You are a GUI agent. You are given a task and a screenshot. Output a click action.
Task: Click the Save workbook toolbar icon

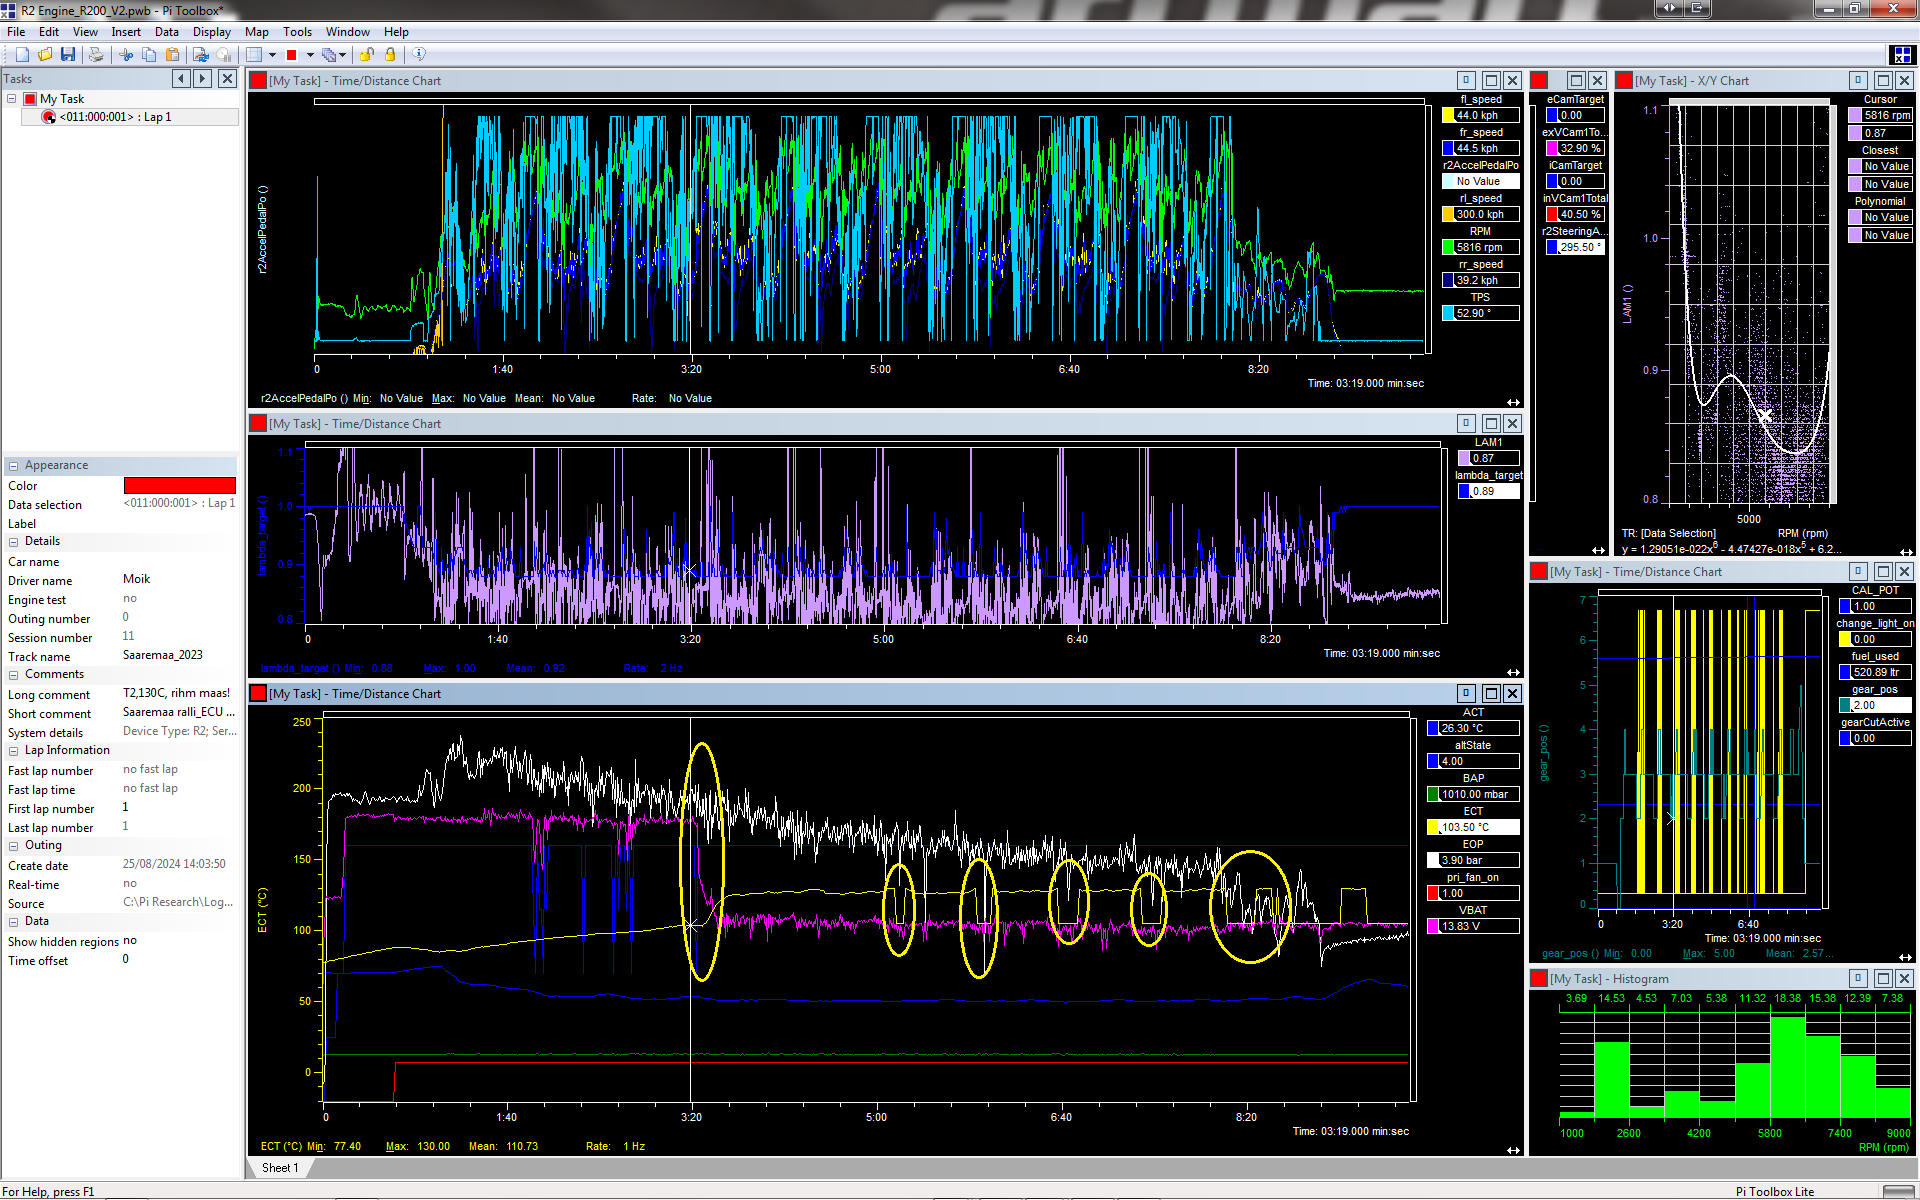point(68,55)
